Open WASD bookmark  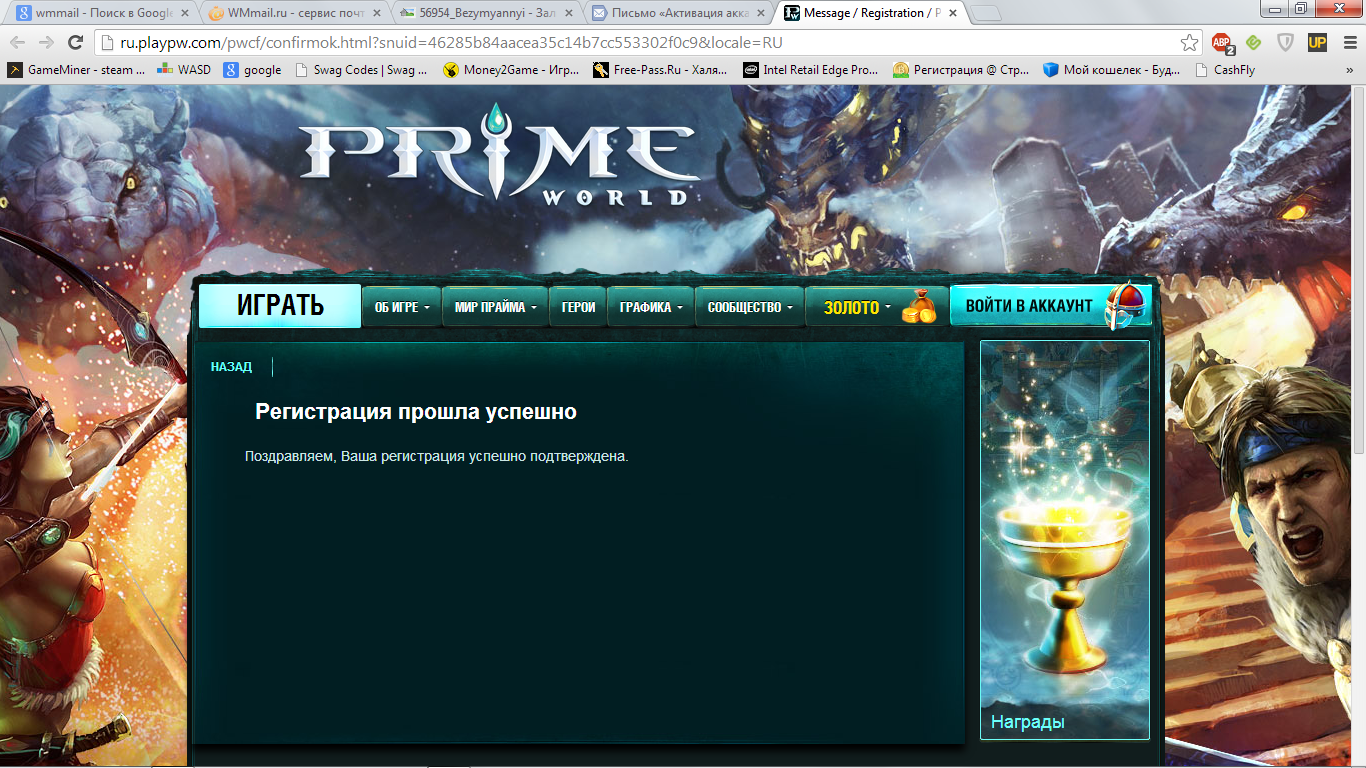184,70
